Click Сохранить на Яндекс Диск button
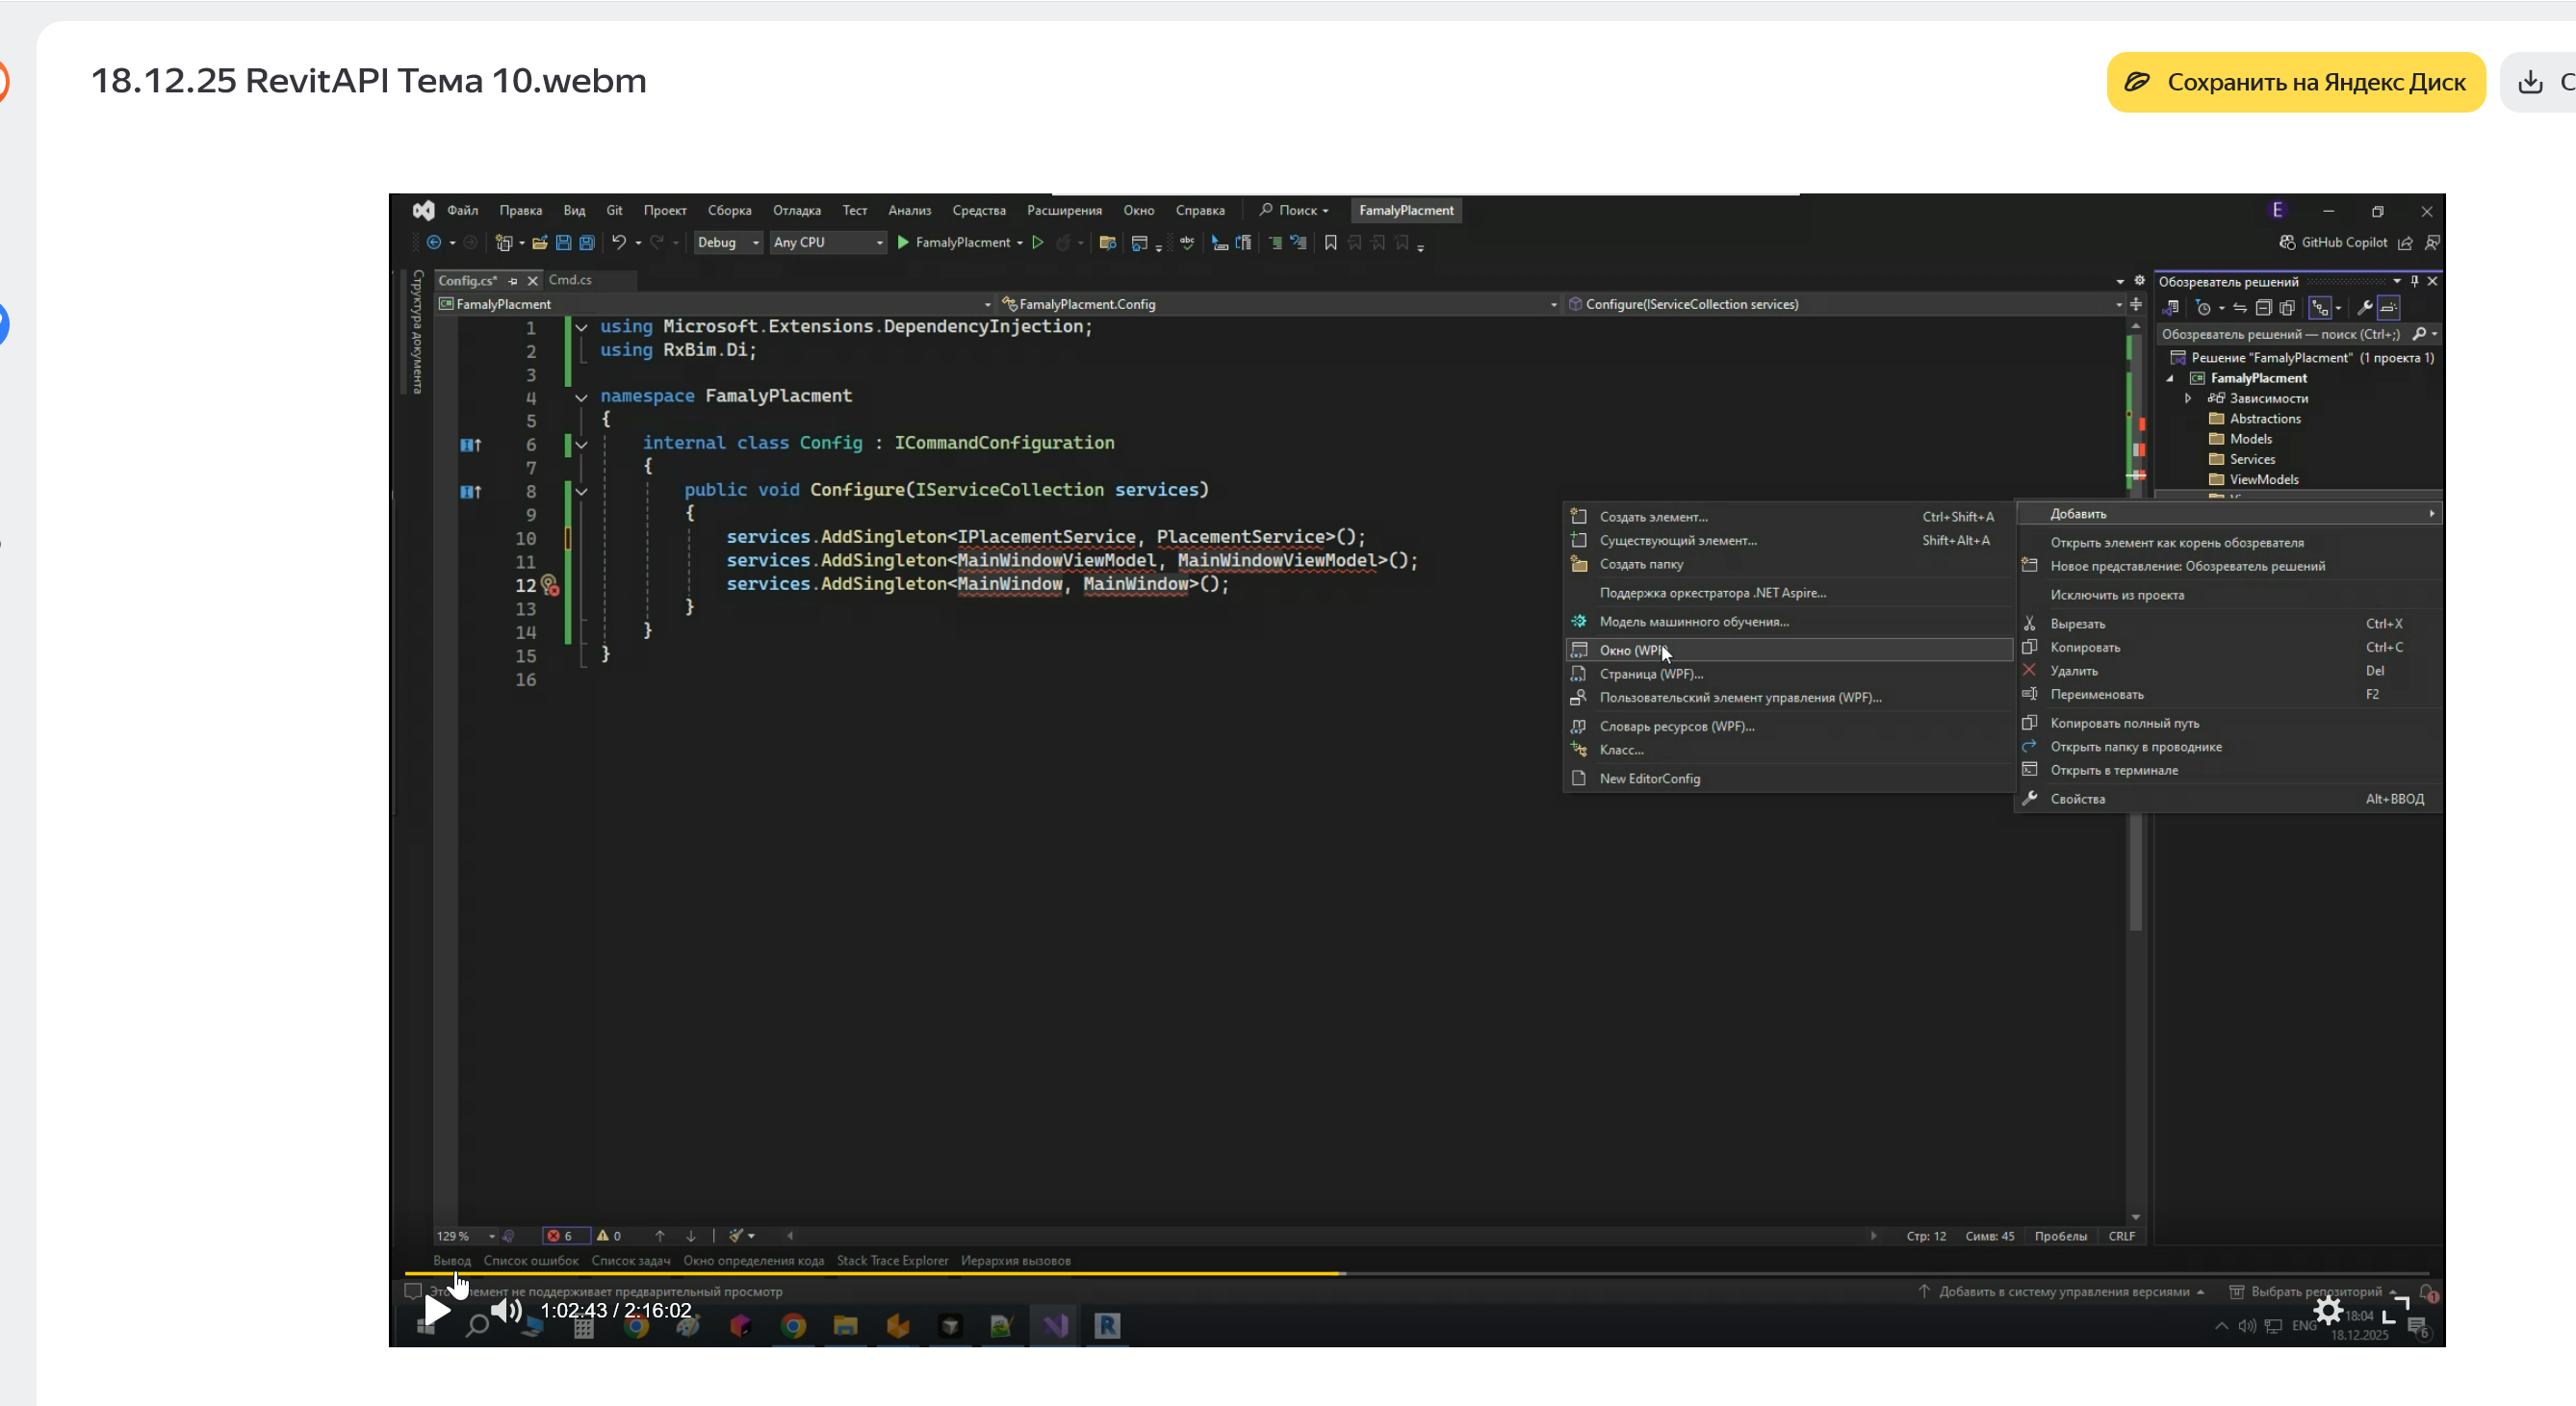 (2296, 82)
